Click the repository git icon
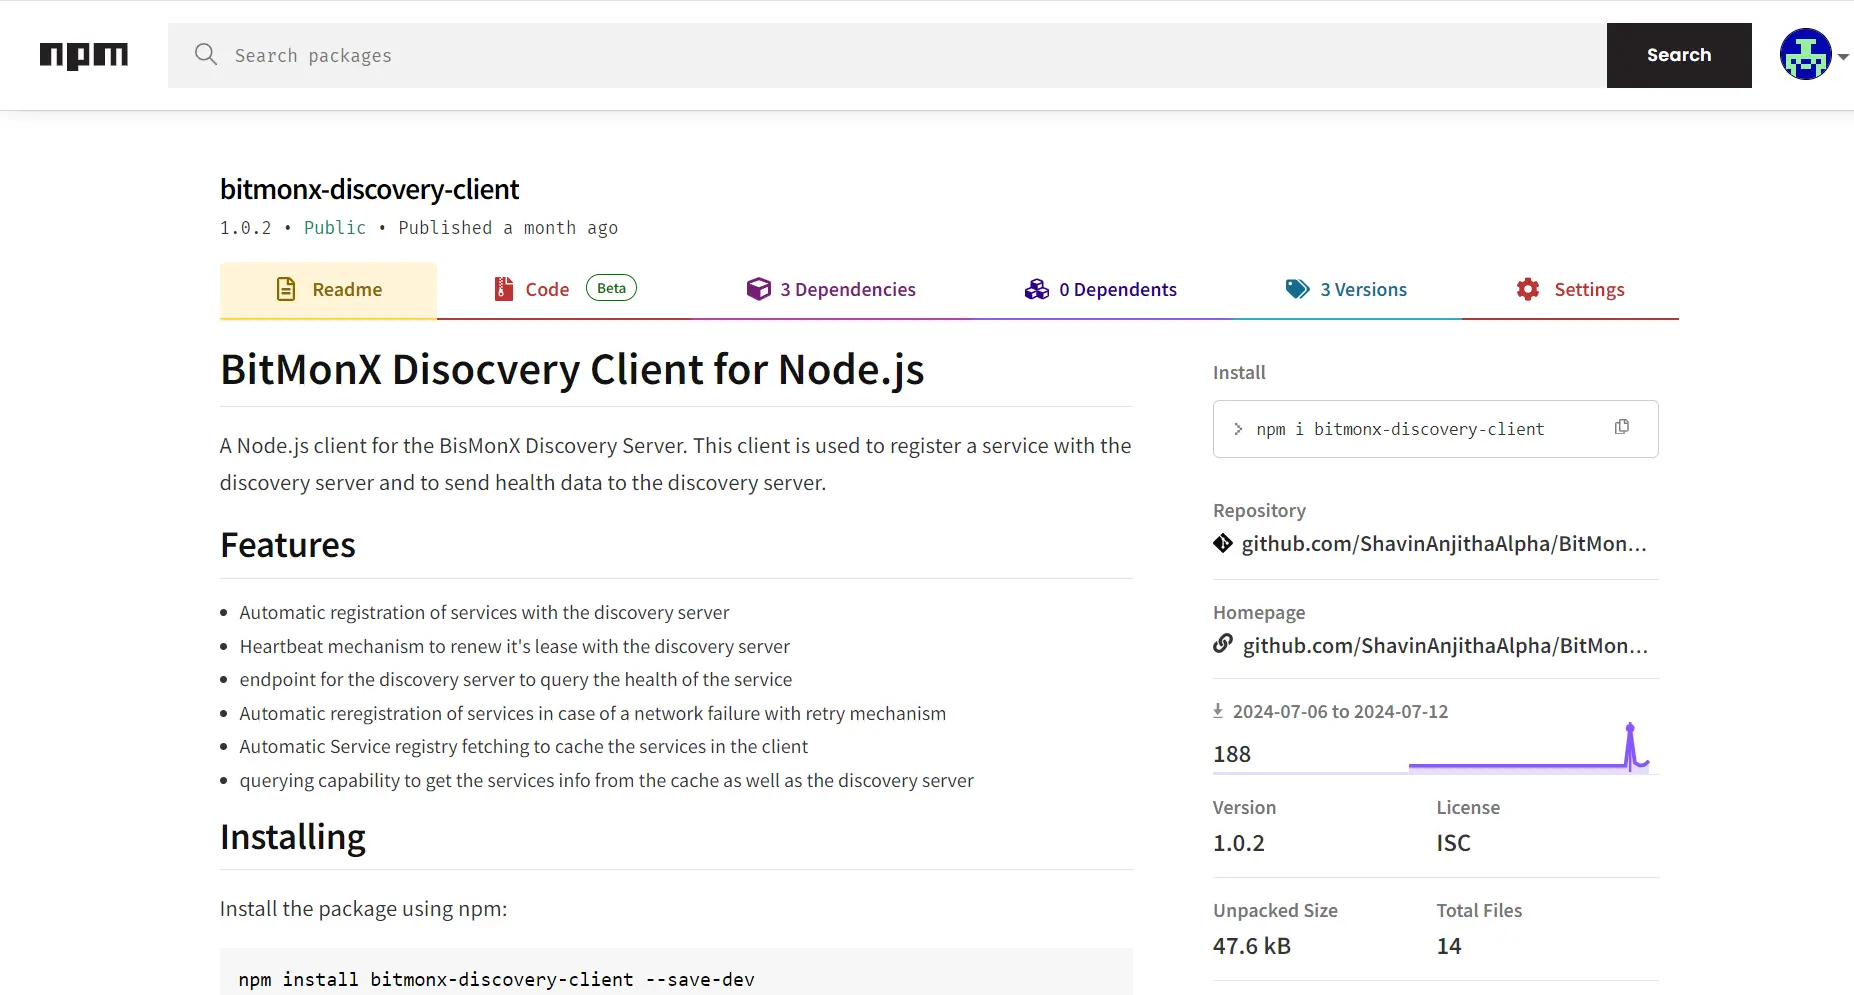The height and width of the screenshot is (995, 1854). 1223,543
